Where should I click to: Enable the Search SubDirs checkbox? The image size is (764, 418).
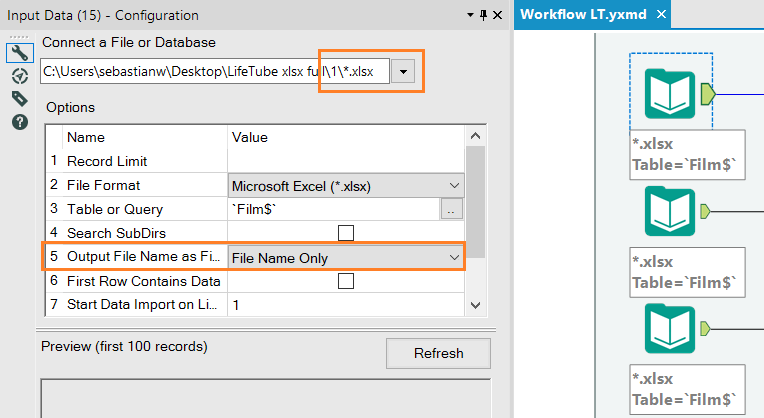point(346,233)
